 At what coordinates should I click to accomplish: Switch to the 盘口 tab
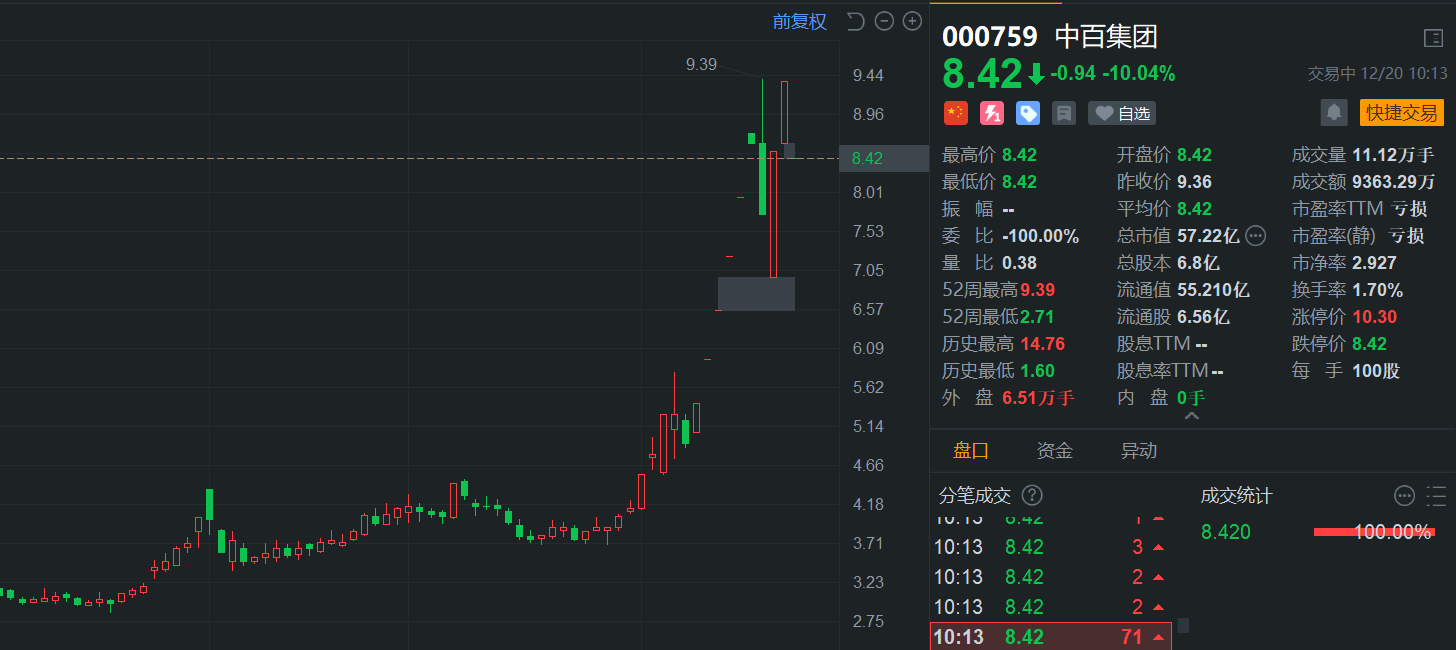[971, 451]
